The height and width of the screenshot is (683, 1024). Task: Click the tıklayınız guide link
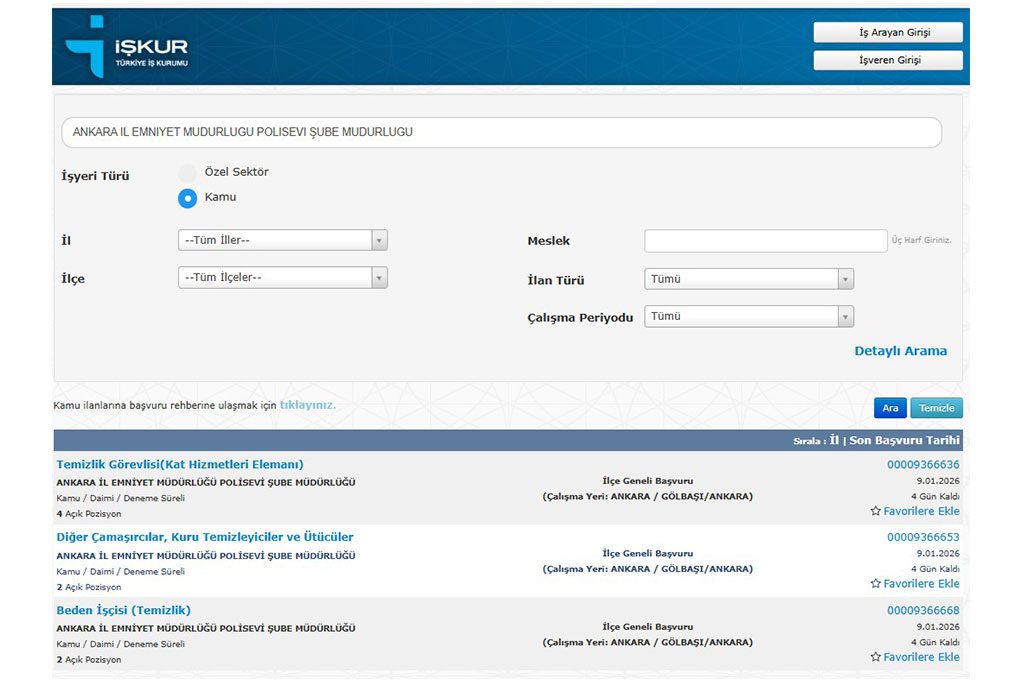point(307,405)
